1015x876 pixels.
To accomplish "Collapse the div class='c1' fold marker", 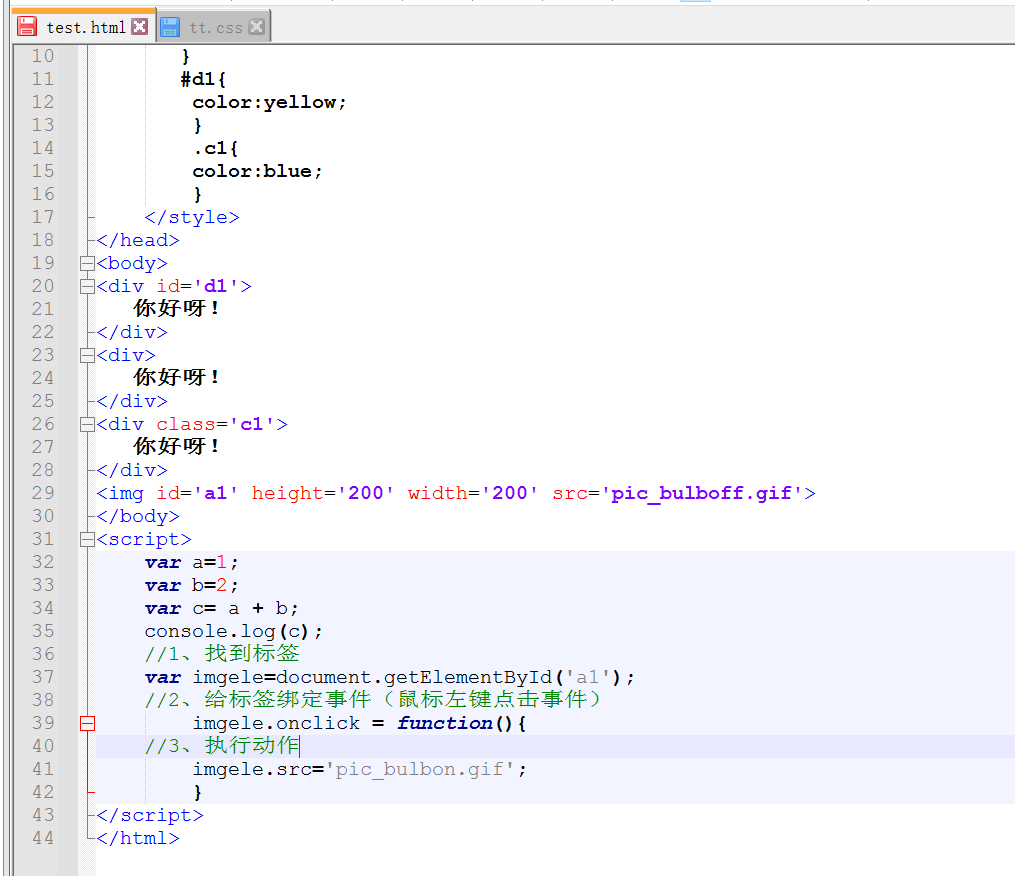I will click(87, 424).
